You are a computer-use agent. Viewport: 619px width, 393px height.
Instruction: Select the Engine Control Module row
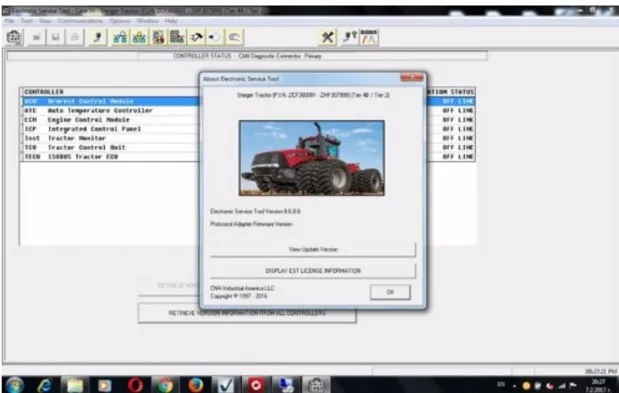point(248,120)
